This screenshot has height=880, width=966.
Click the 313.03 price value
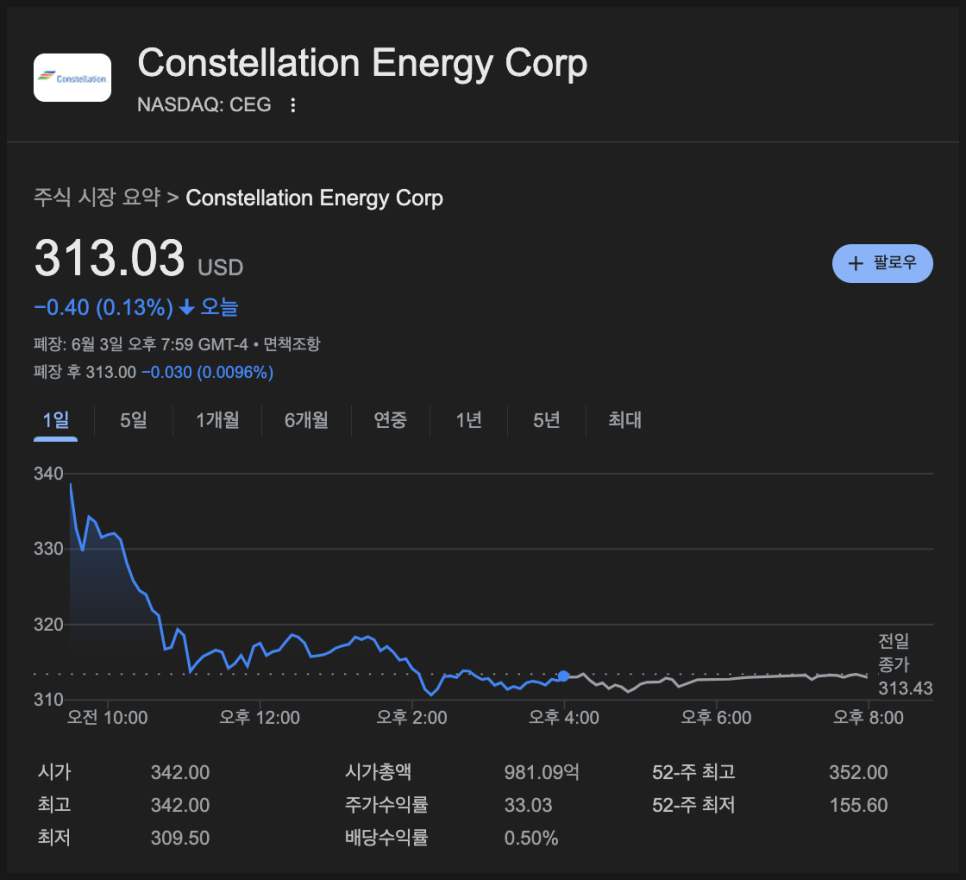[x=110, y=258]
